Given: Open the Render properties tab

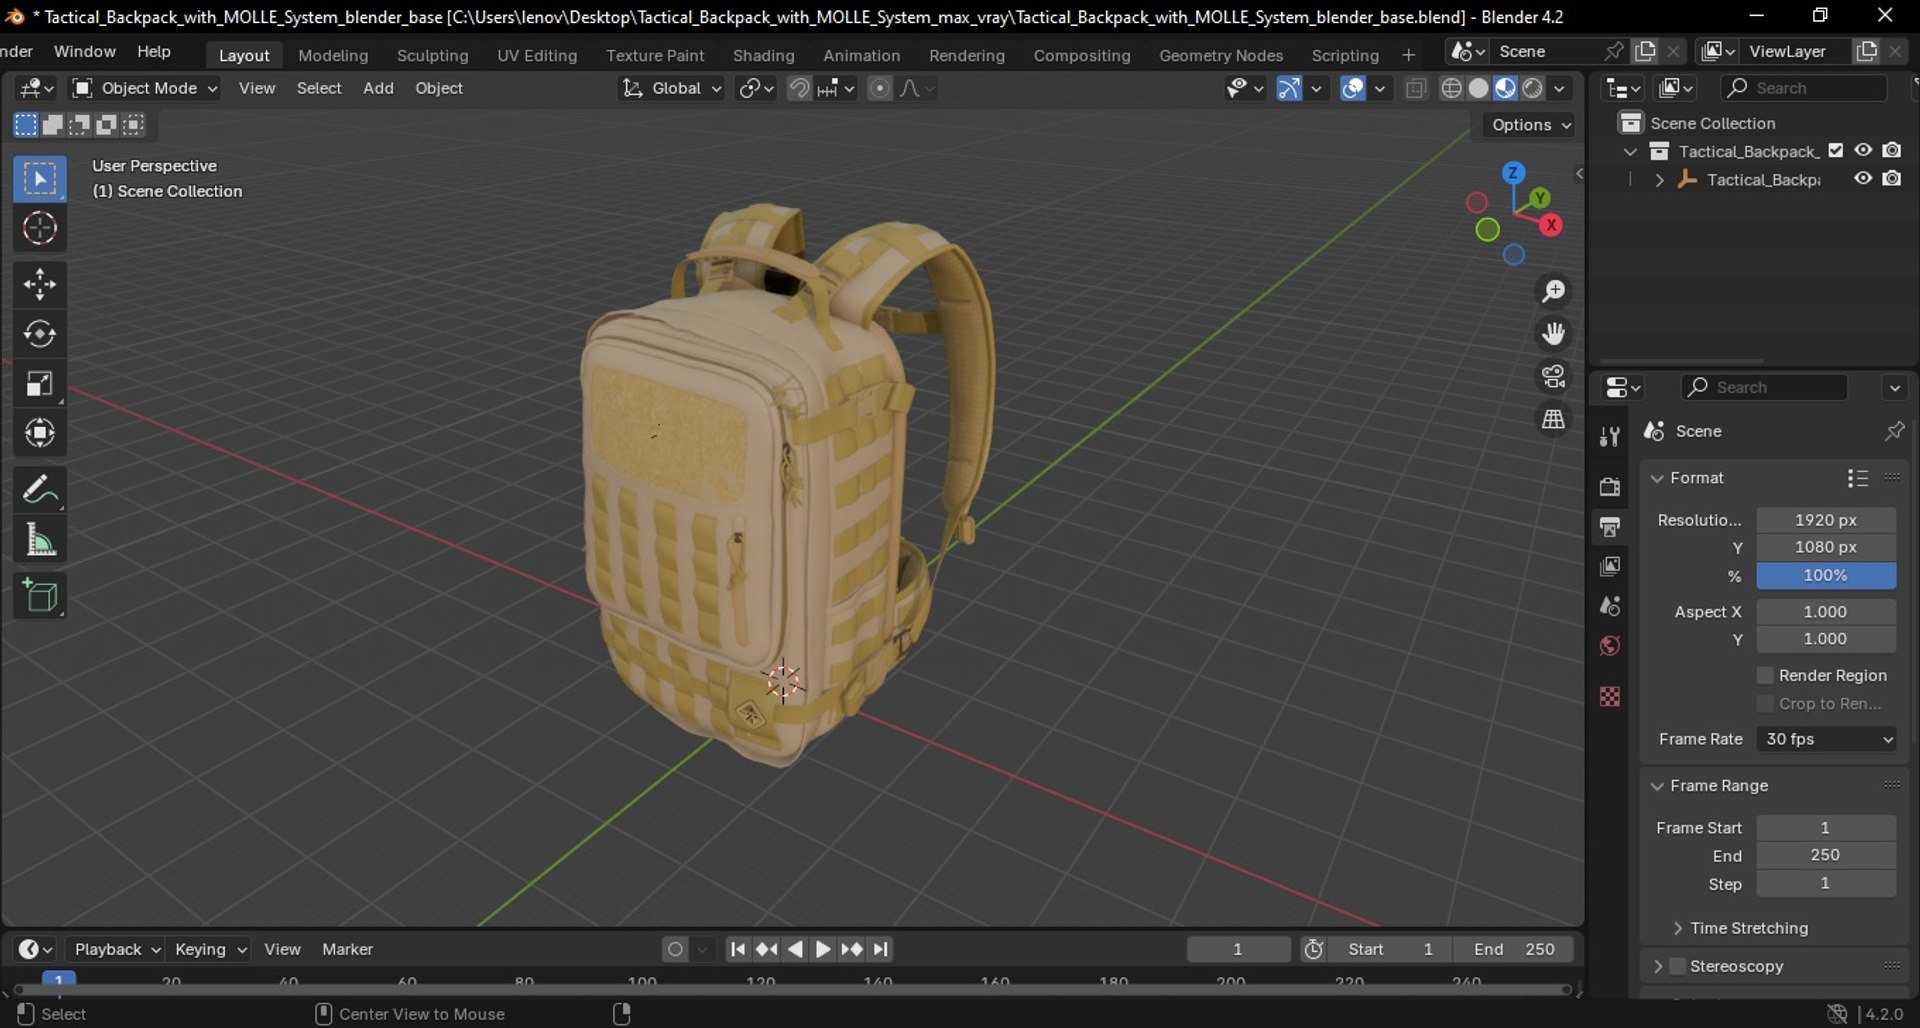Looking at the screenshot, I should point(1609,486).
